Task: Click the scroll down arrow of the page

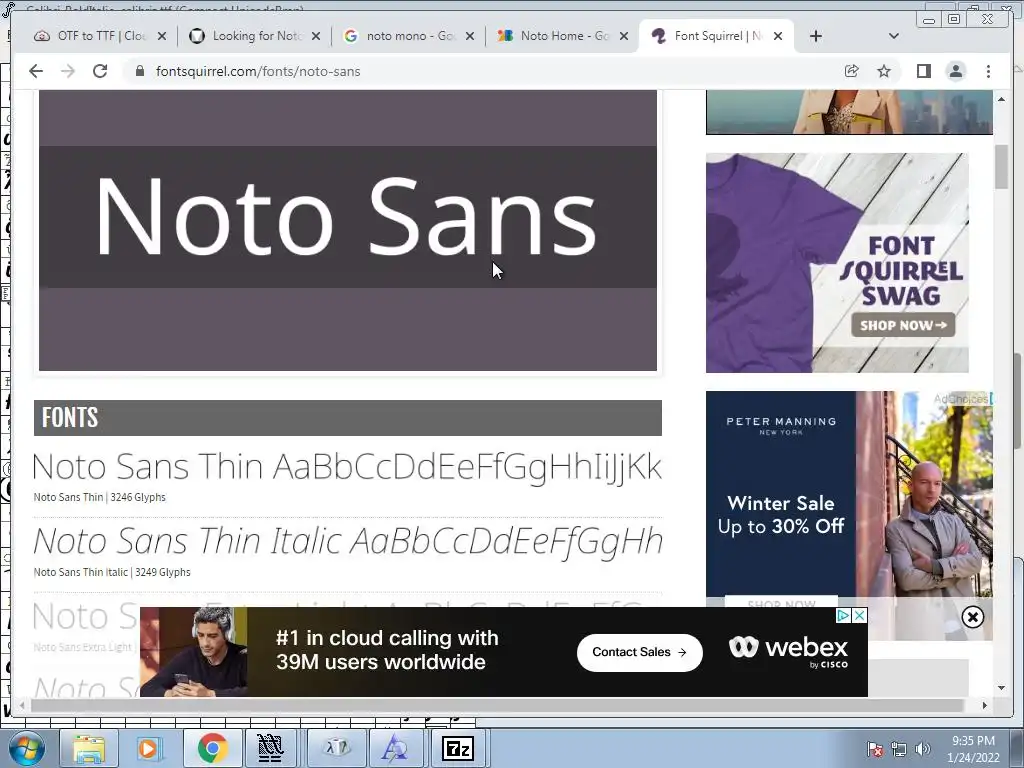Action: pos(1001,688)
